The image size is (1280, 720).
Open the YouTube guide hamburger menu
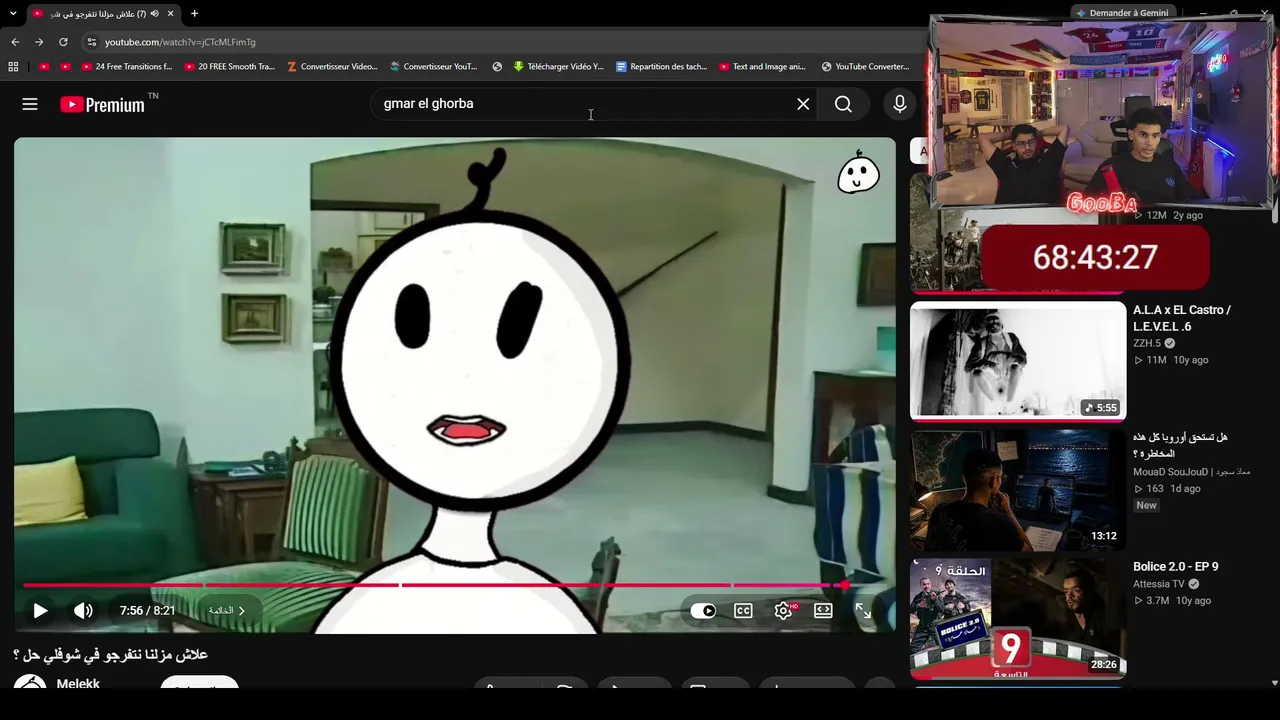coord(30,104)
